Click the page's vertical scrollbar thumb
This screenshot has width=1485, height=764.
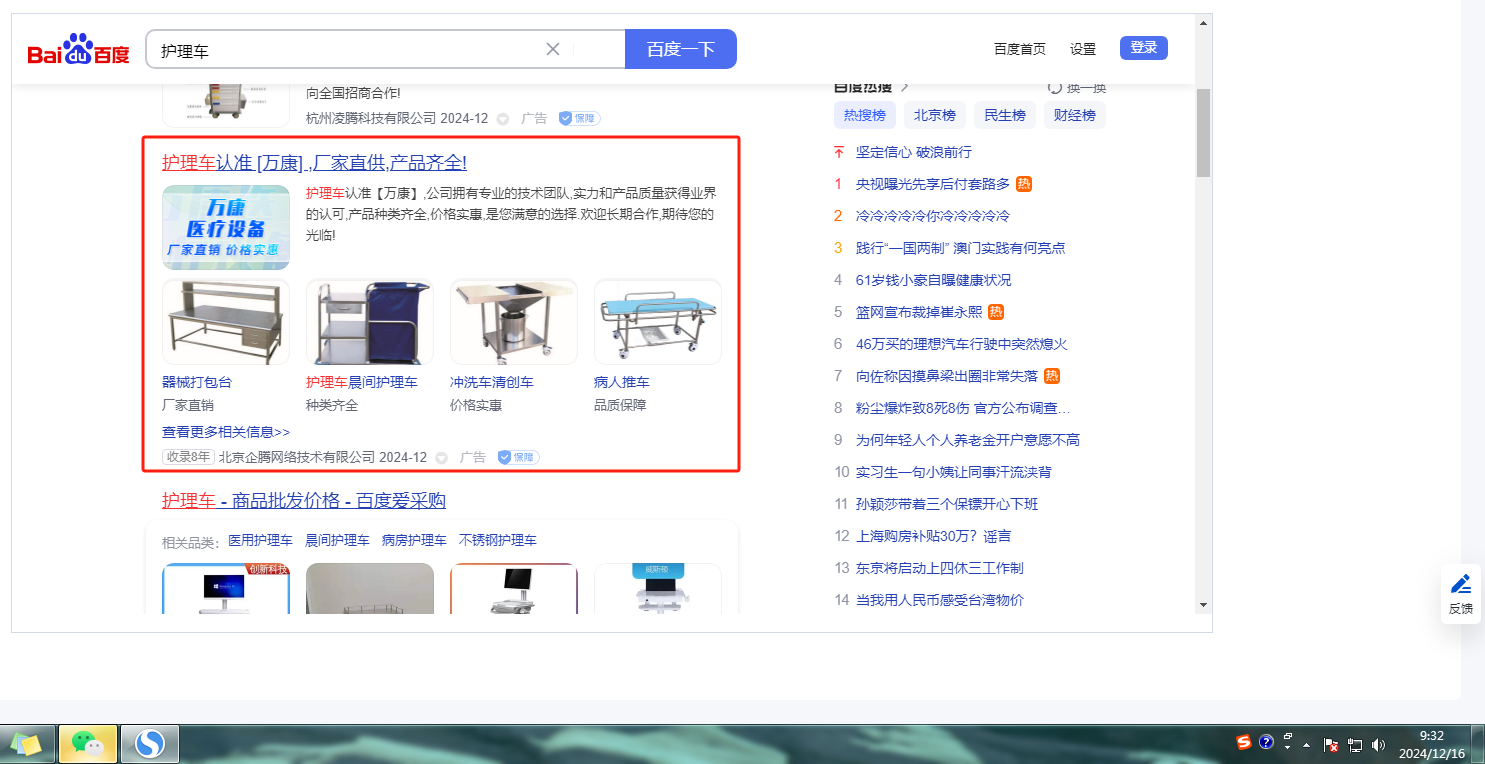tap(1203, 132)
